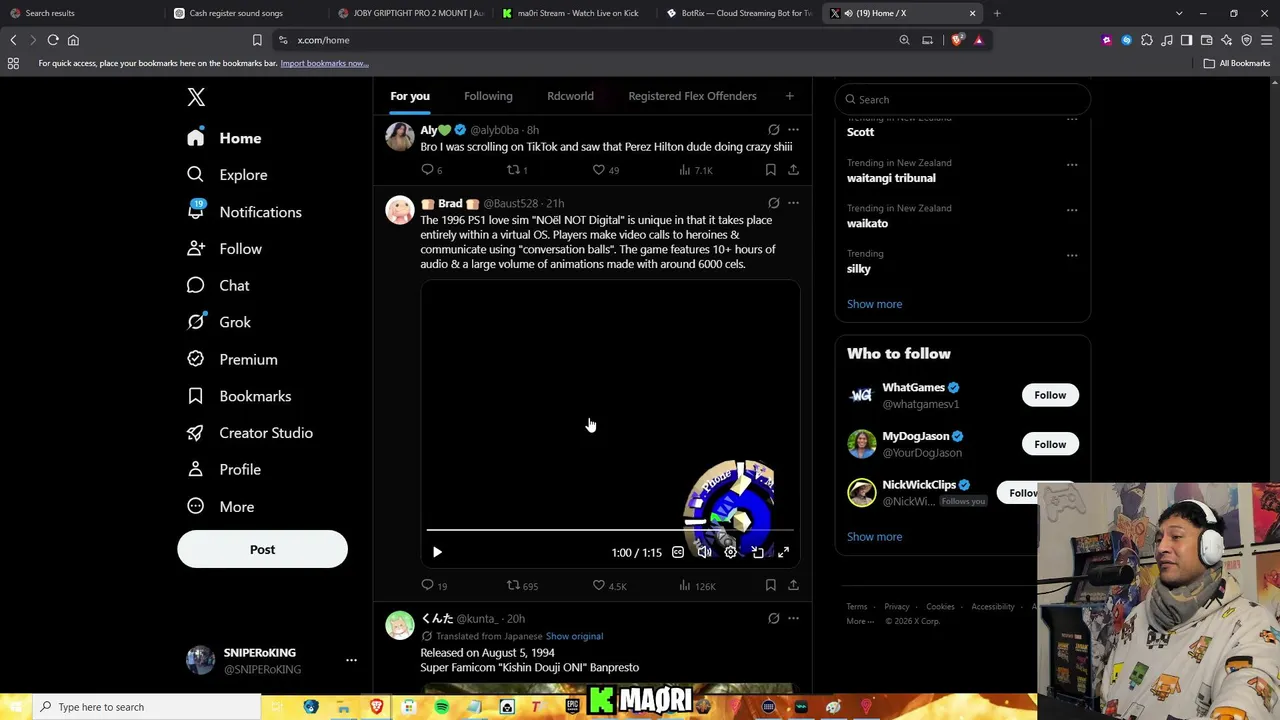The height and width of the screenshot is (720, 1280).
Task: Open options for the waitangi tribunal trend
Action: [x=1072, y=165]
